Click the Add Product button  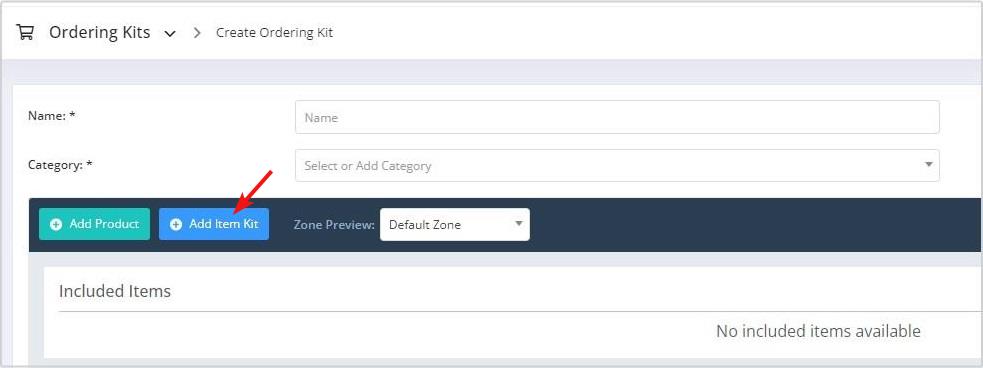(x=95, y=224)
